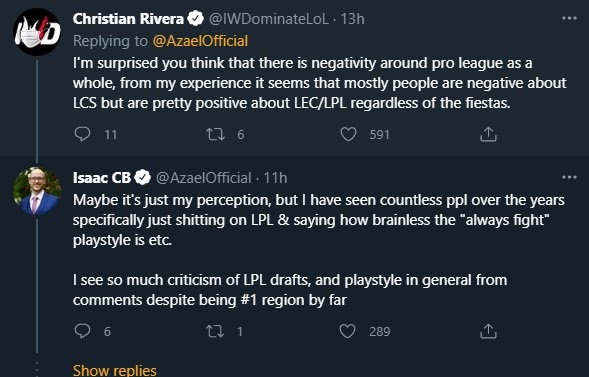Reply to Christian Rivera's tweet
This screenshot has width=589, height=377.
[82, 134]
